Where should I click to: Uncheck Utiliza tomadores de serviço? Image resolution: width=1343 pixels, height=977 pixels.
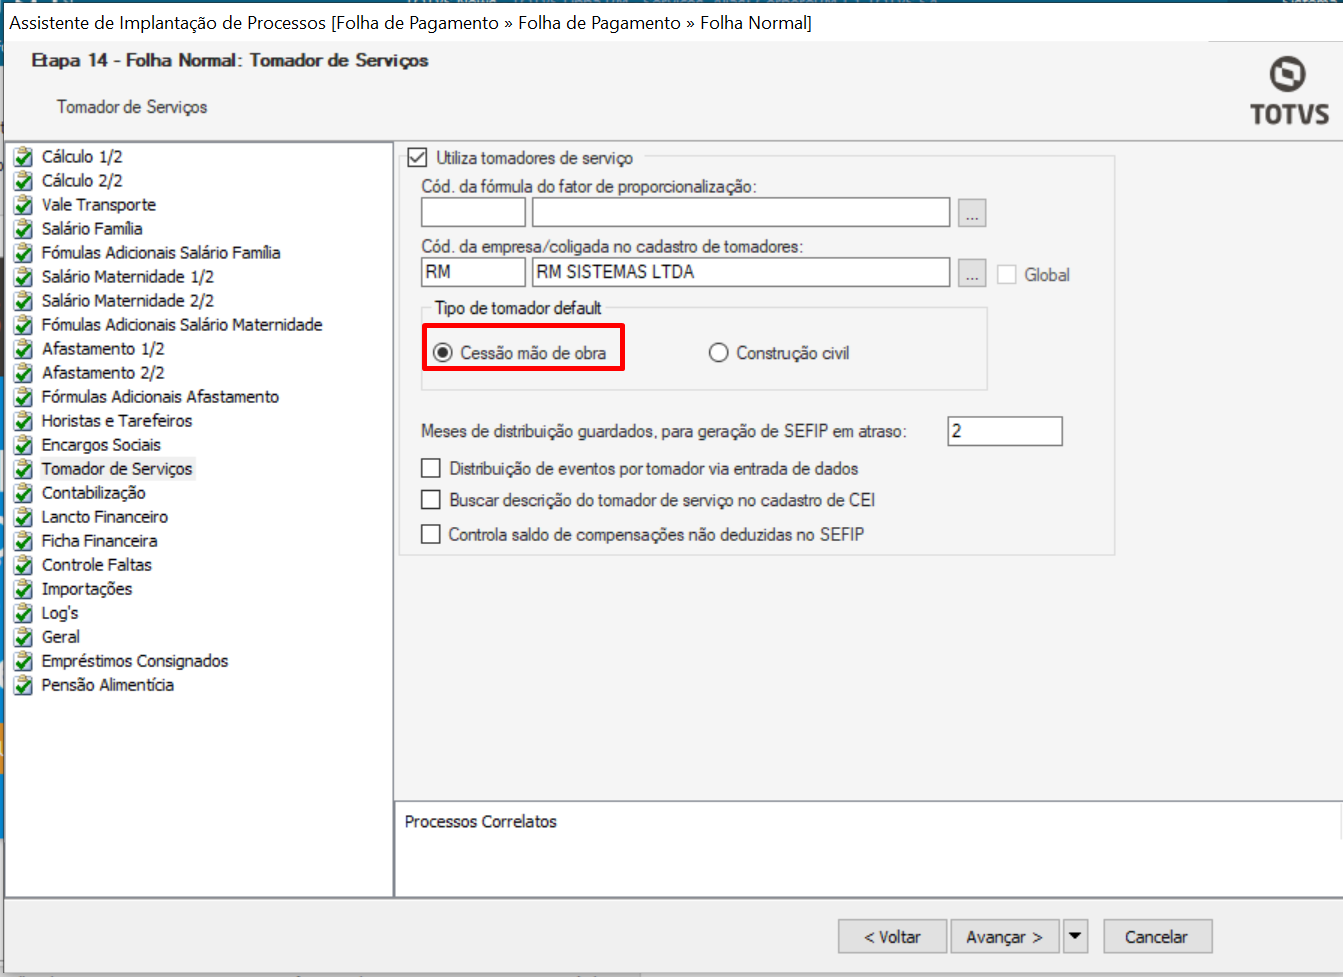point(418,158)
